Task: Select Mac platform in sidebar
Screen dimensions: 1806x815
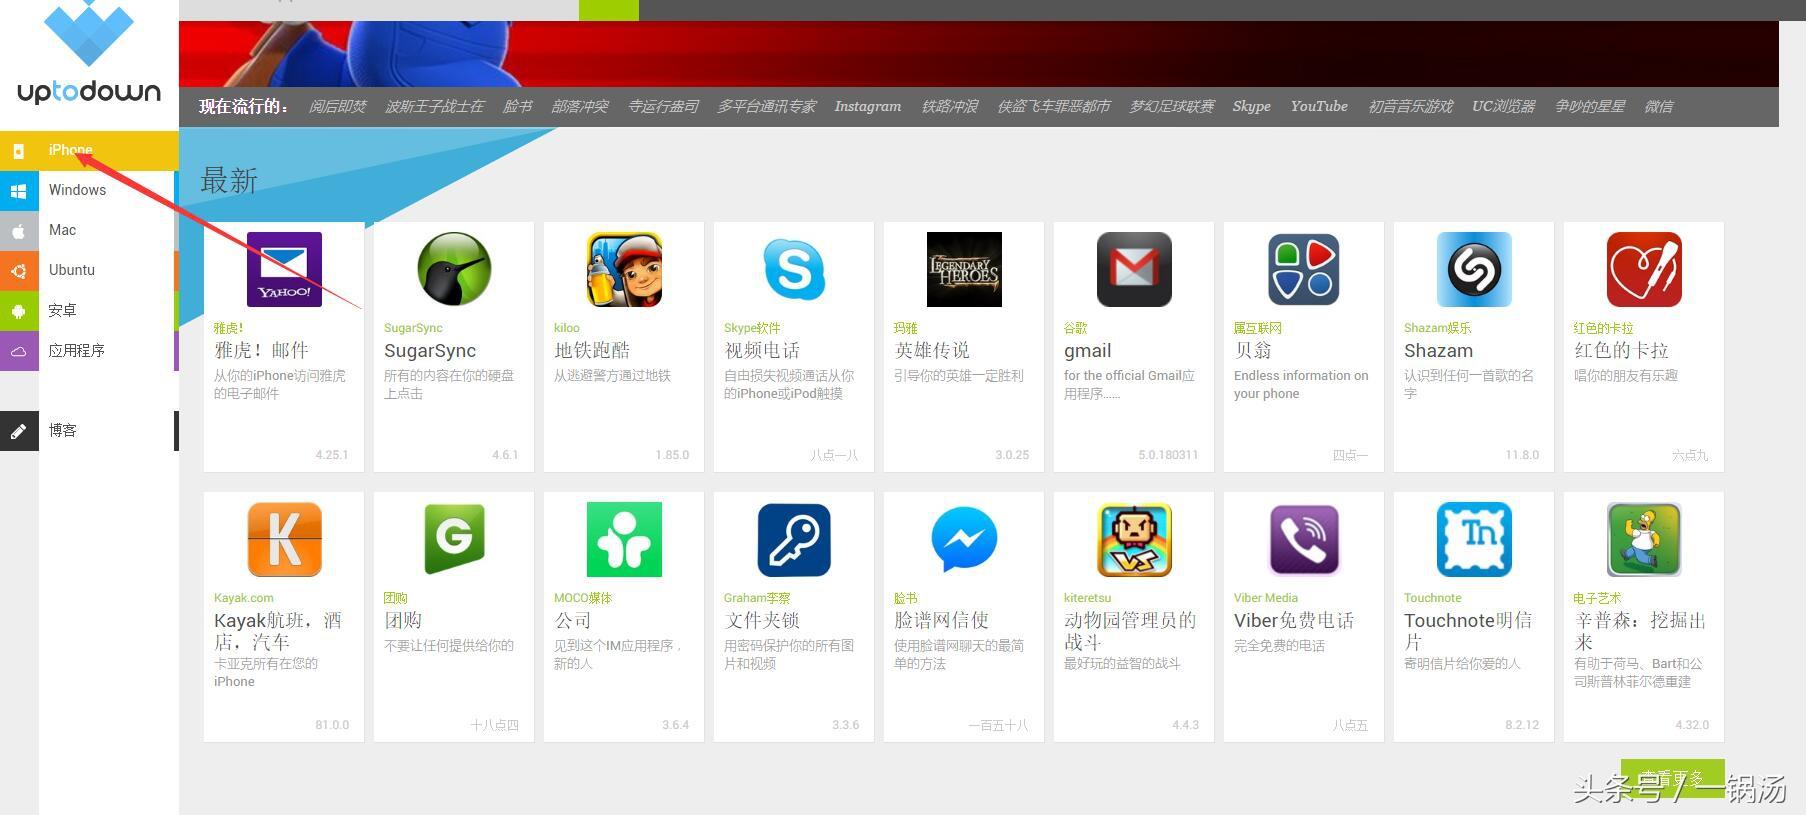Action: pyautogui.click(x=62, y=230)
